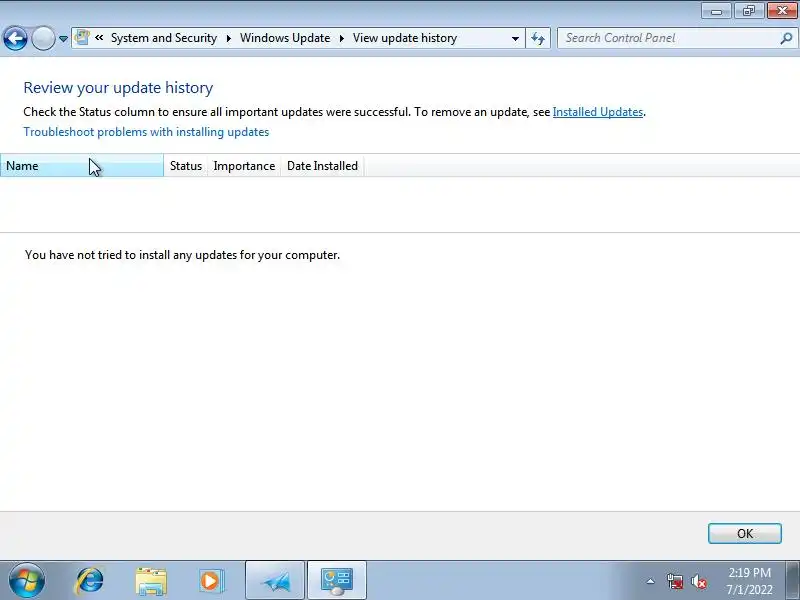800x600 pixels.
Task: Sort by the Name column header
Action: [82, 166]
